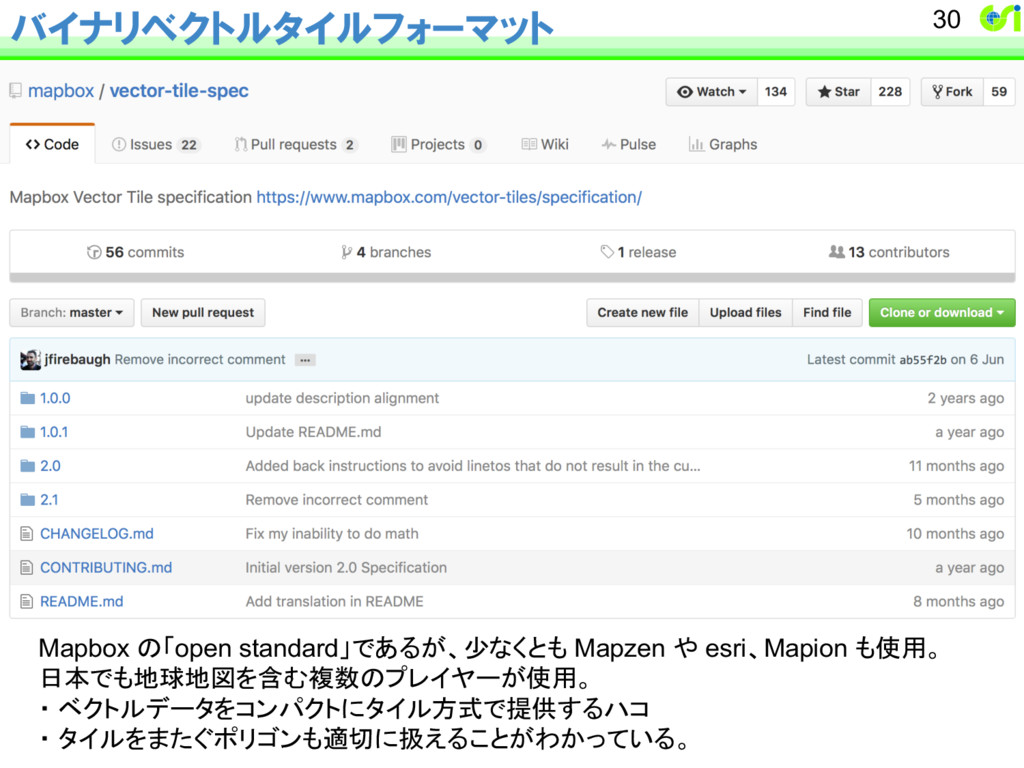This screenshot has height=768, width=1024.
Task: Expand the commit message ellipsis button
Action: point(305,360)
